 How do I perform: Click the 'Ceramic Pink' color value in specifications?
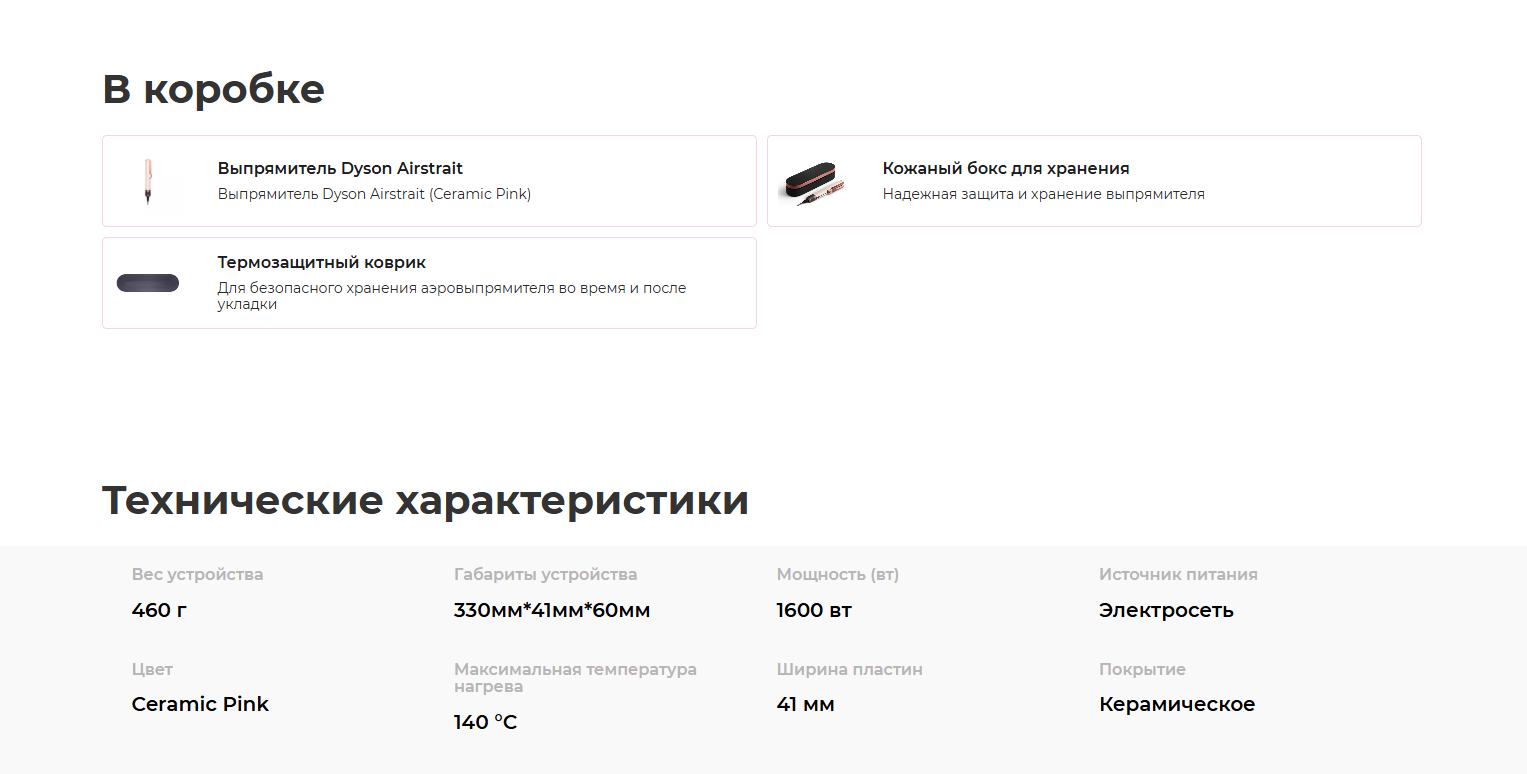(200, 704)
